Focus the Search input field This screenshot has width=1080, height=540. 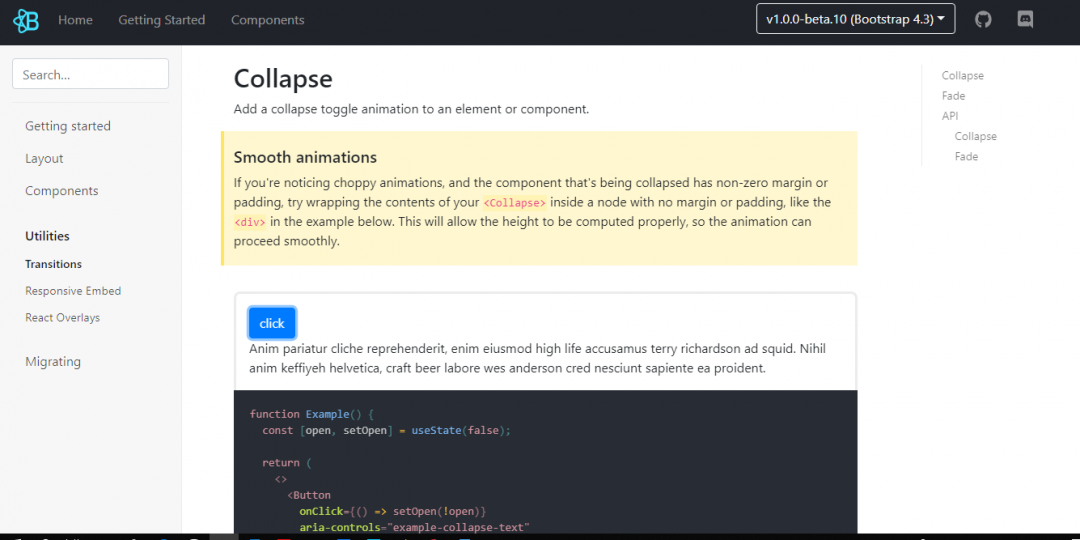click(90, 74)
